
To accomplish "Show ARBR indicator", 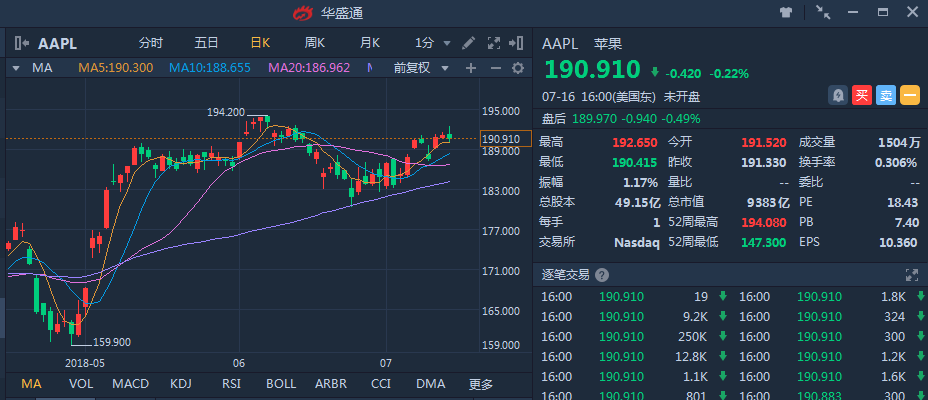I will [331, 384].
